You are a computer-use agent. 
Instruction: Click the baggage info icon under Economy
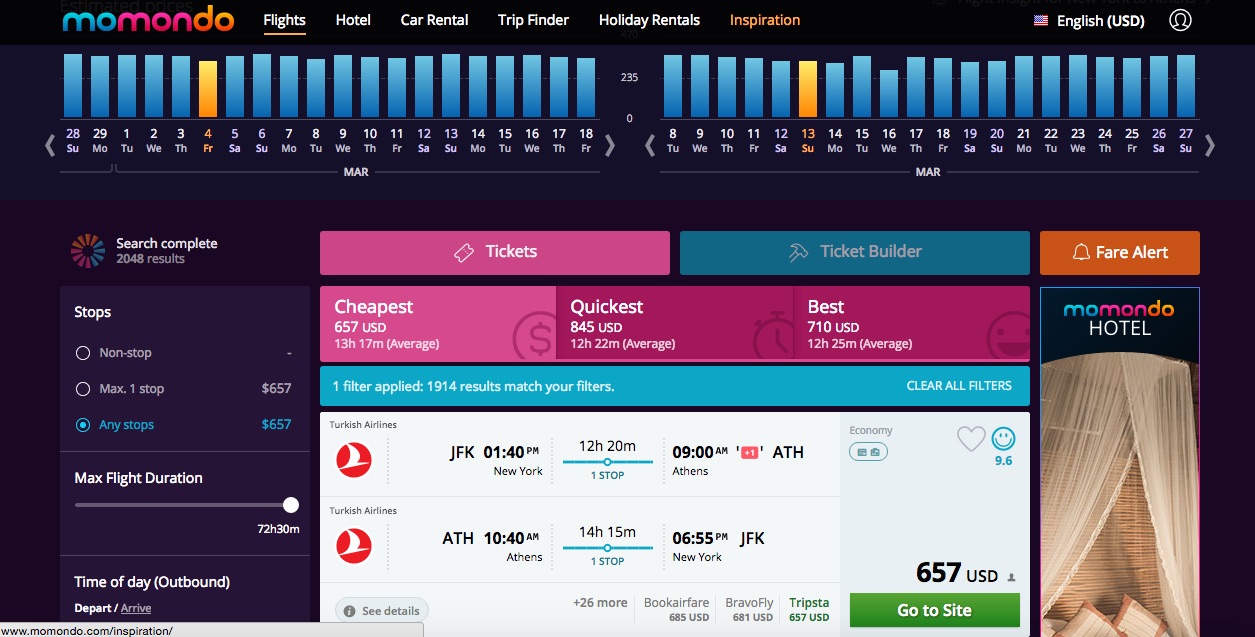click(868, 452)
